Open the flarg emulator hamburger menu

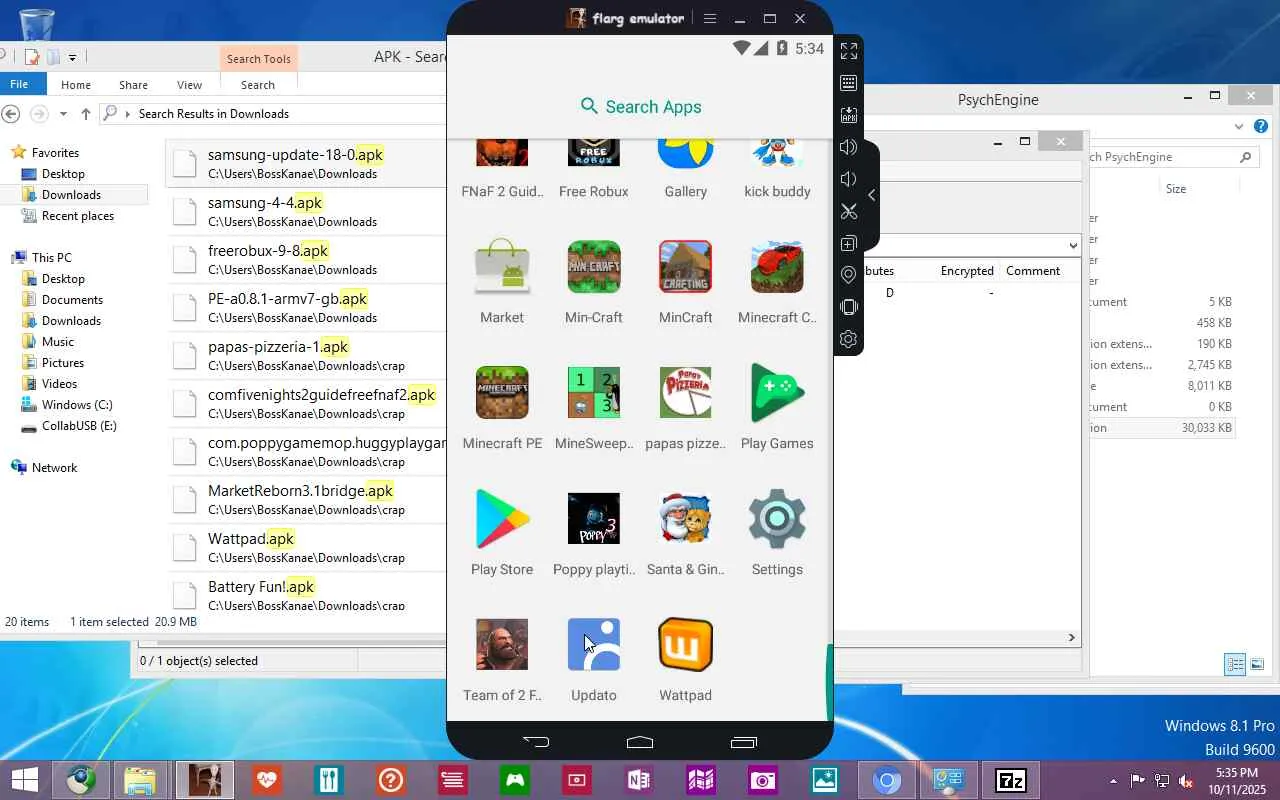click(x=710, y=18)
